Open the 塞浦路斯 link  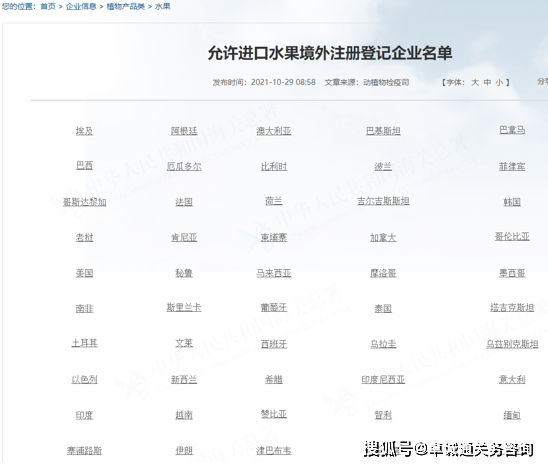click(84, 451)
